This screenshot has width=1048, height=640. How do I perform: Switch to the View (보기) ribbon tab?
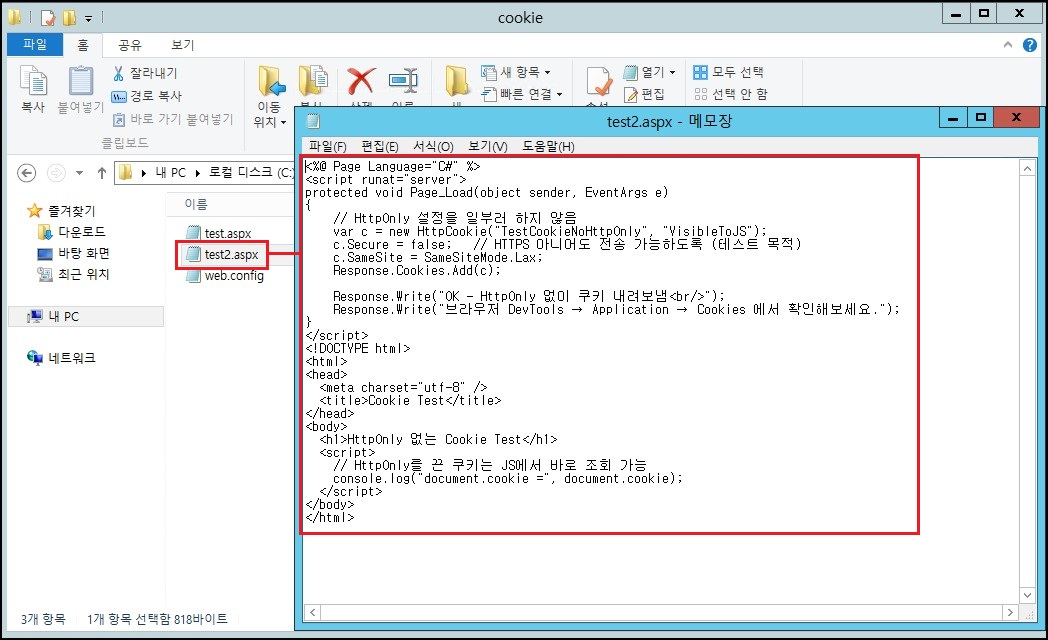pos(182,45)
